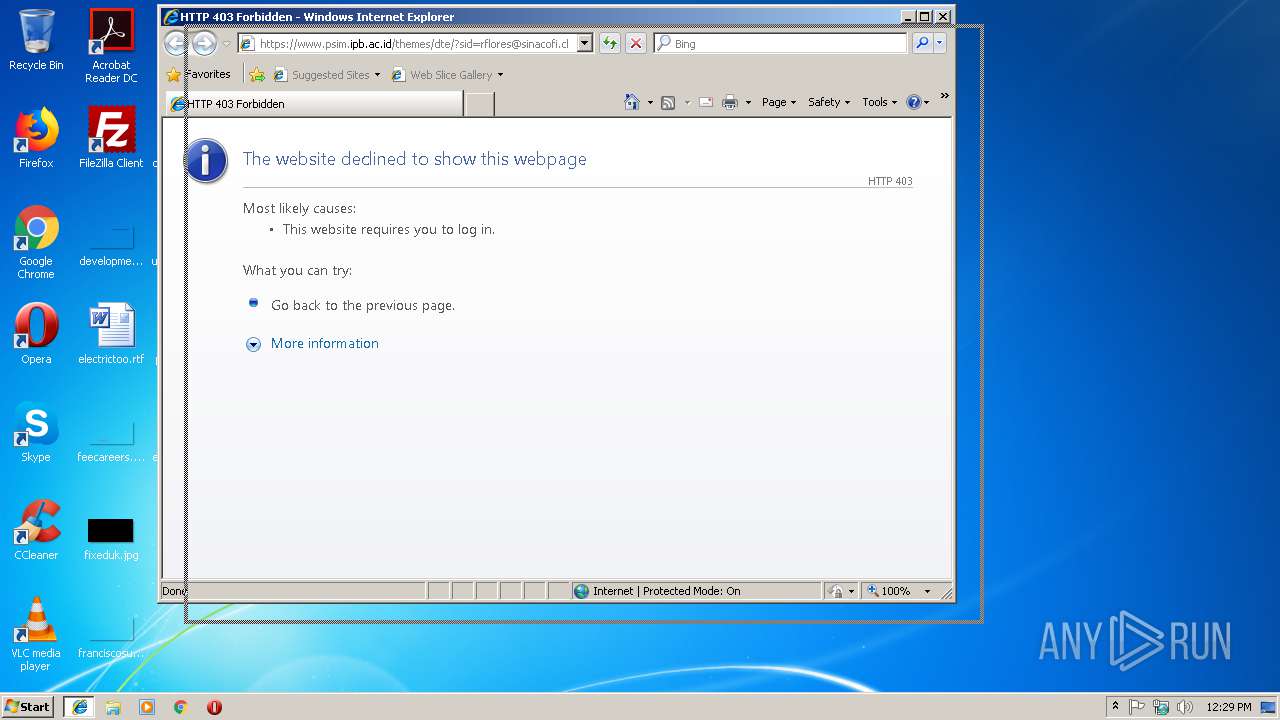Click Windows Explorer taskbar icon
This screenshot has height=720, width=1280.
click(x=113, y=707)
